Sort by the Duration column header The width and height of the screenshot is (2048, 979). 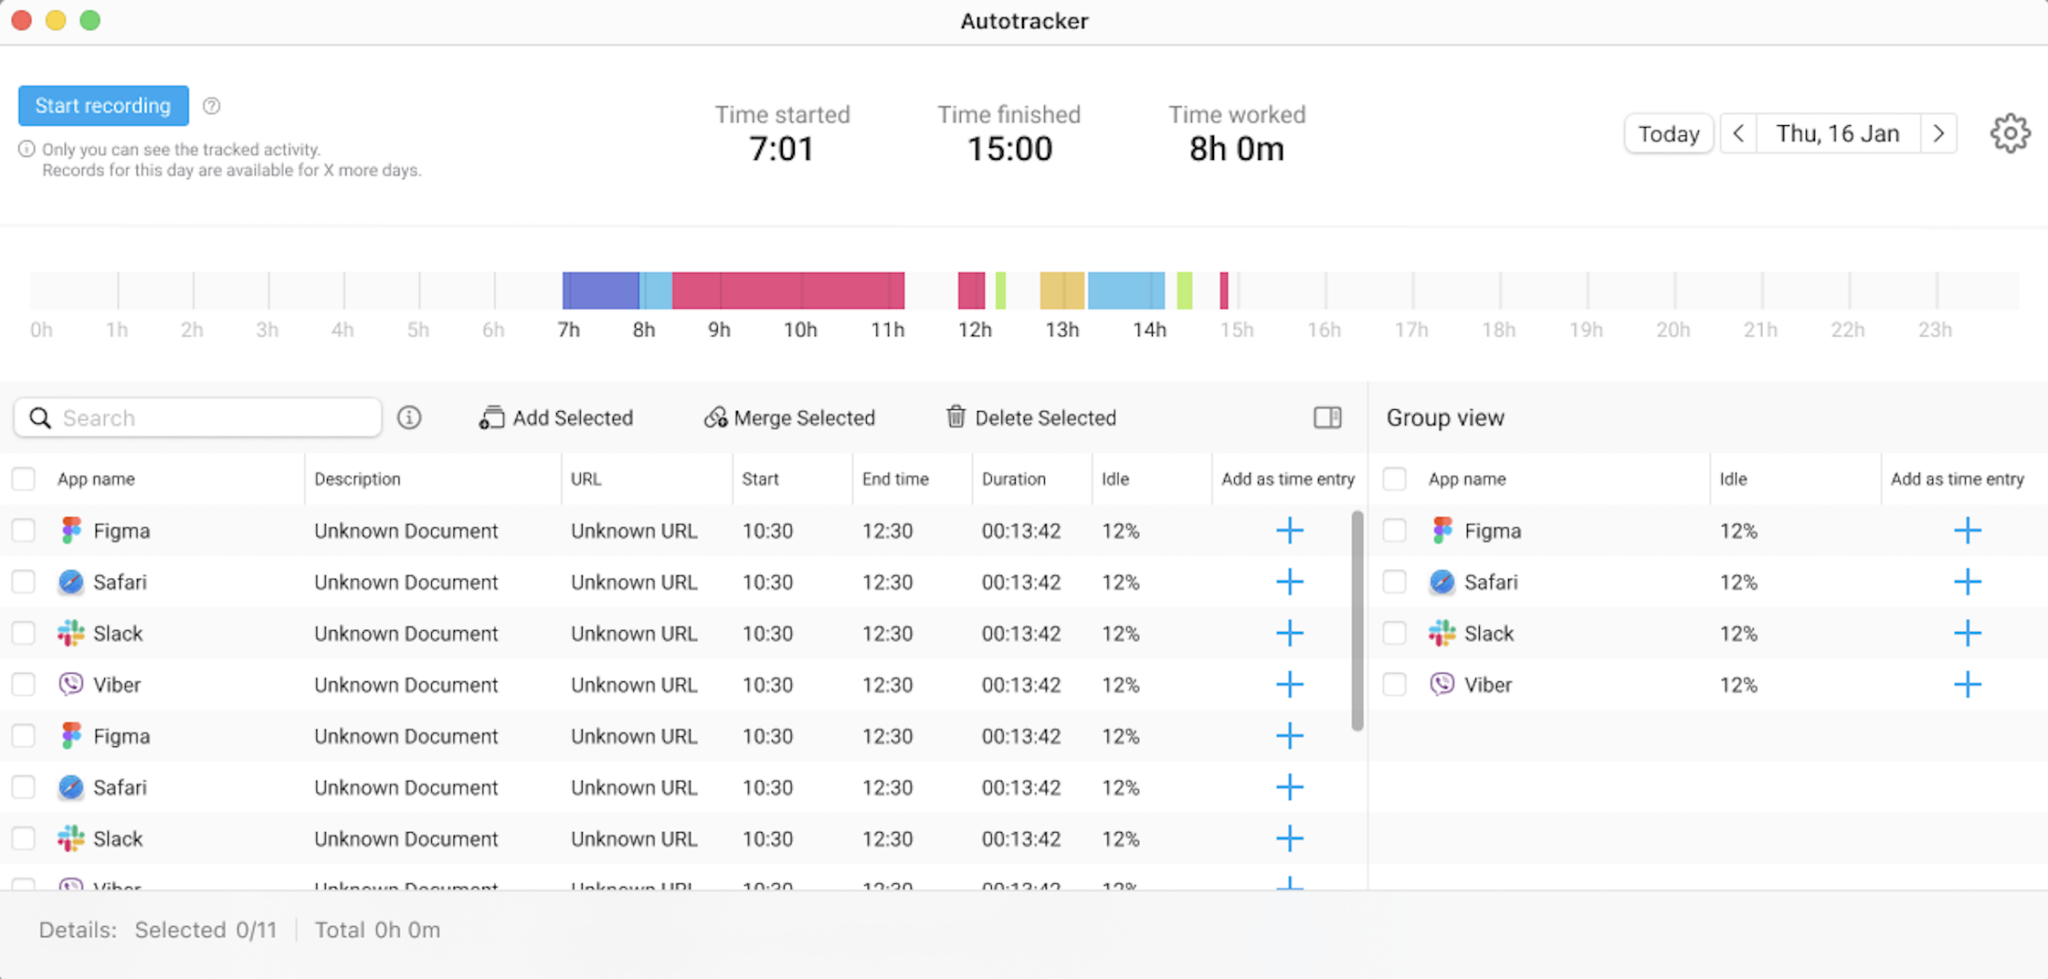click(1014, 479)
